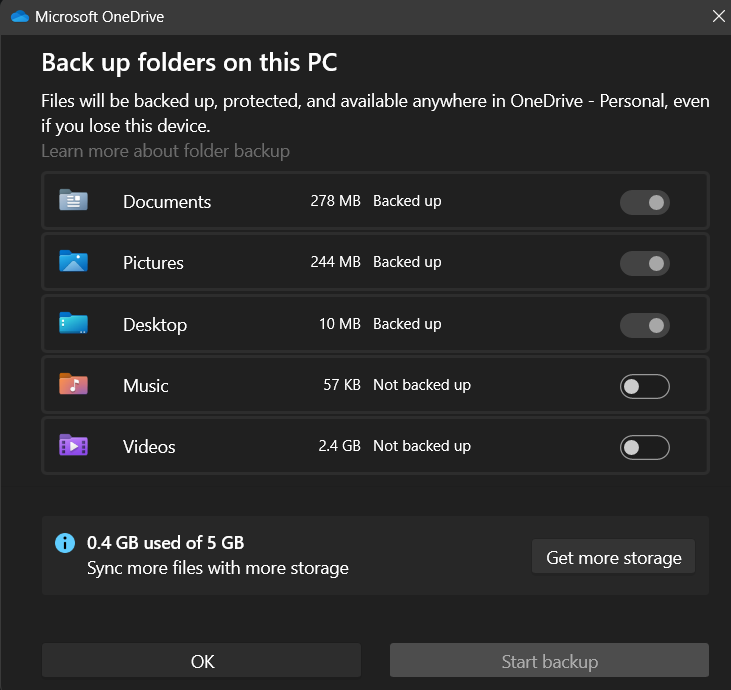731x690 pixels.
Task: Click the Desktop folder icon
Action: [73, 324]
